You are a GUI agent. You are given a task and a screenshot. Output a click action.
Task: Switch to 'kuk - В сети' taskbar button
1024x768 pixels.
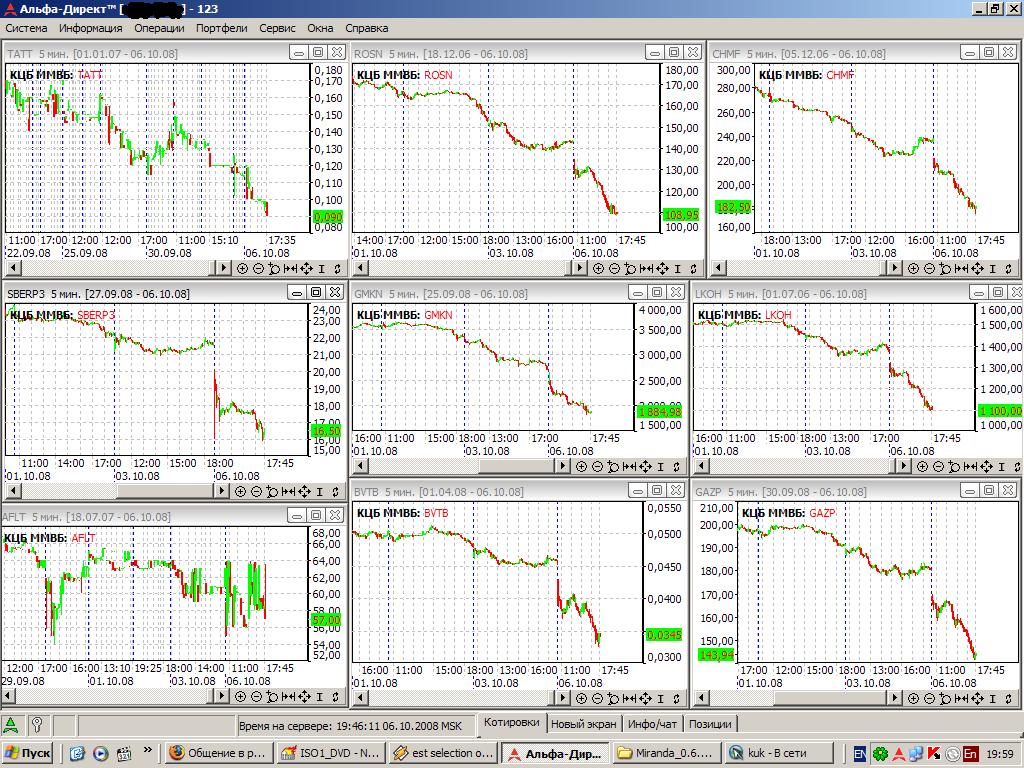(x=779, y=753)
